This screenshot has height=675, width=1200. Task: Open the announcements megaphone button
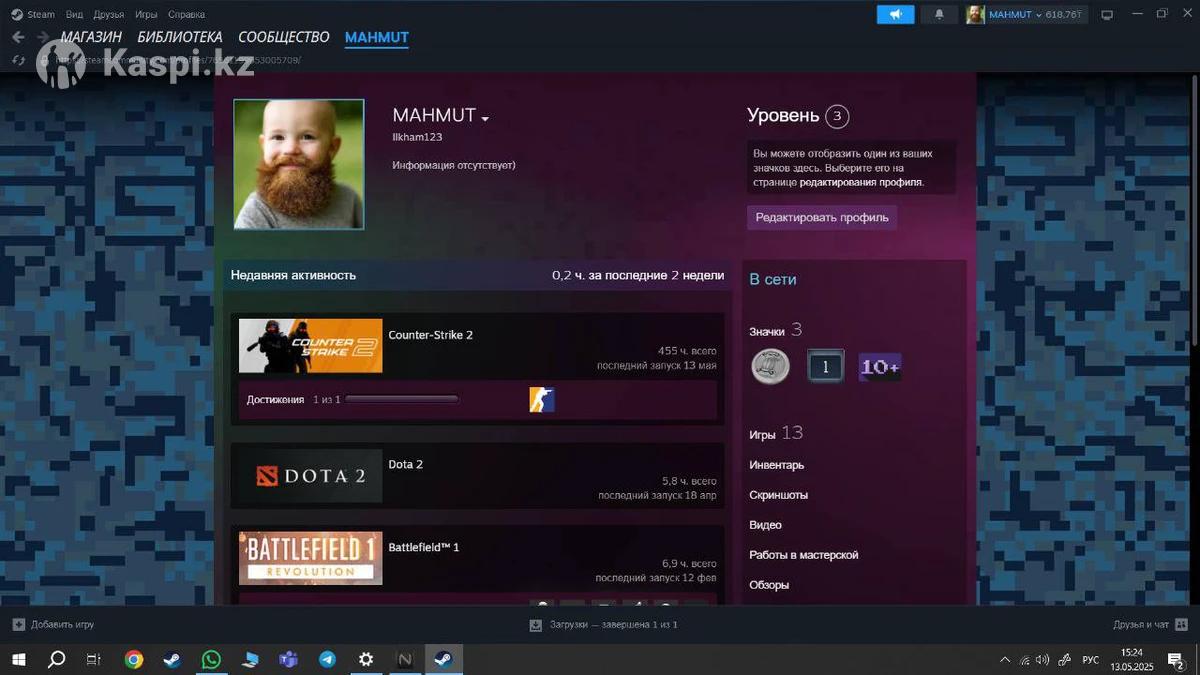pos(895,14)
